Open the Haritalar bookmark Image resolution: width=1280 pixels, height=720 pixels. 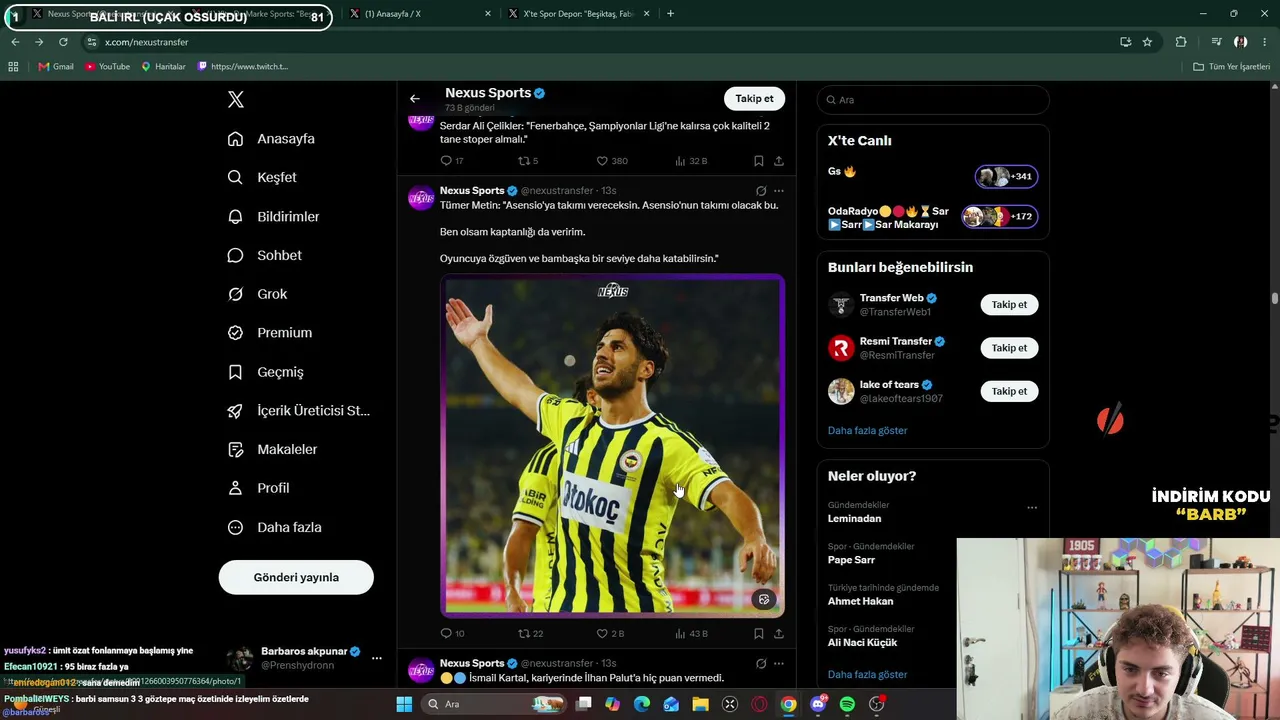click(163, 67)
